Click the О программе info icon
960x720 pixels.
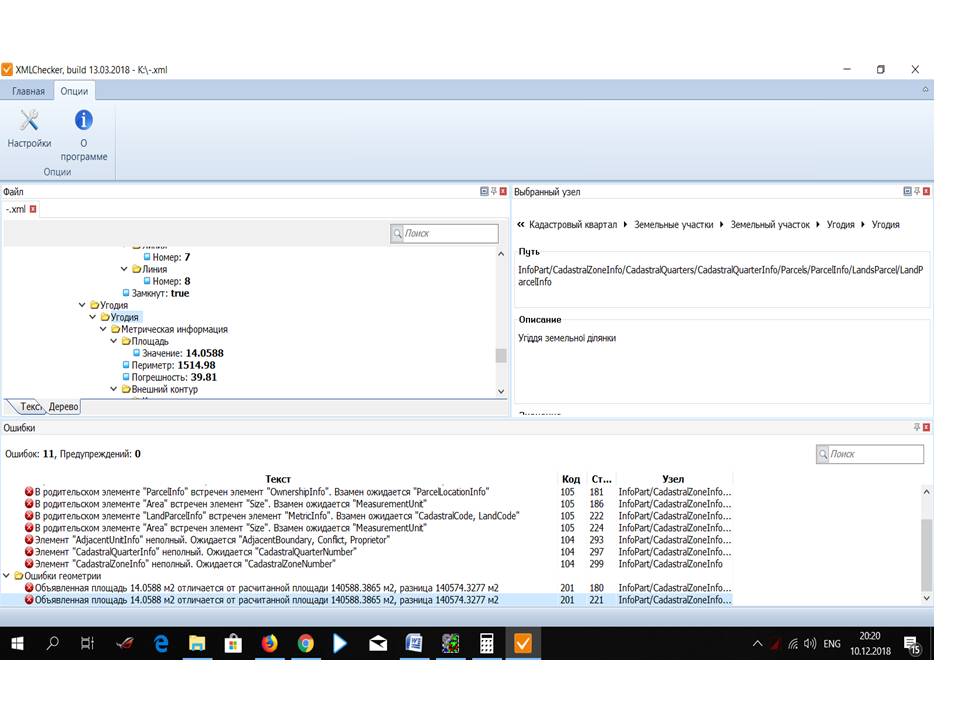84,121
